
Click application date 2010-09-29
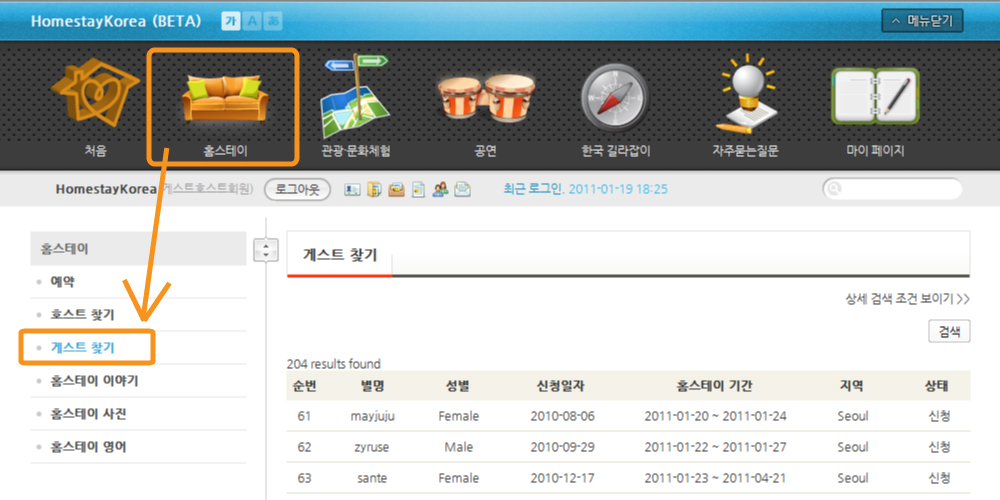click(562, 448)
